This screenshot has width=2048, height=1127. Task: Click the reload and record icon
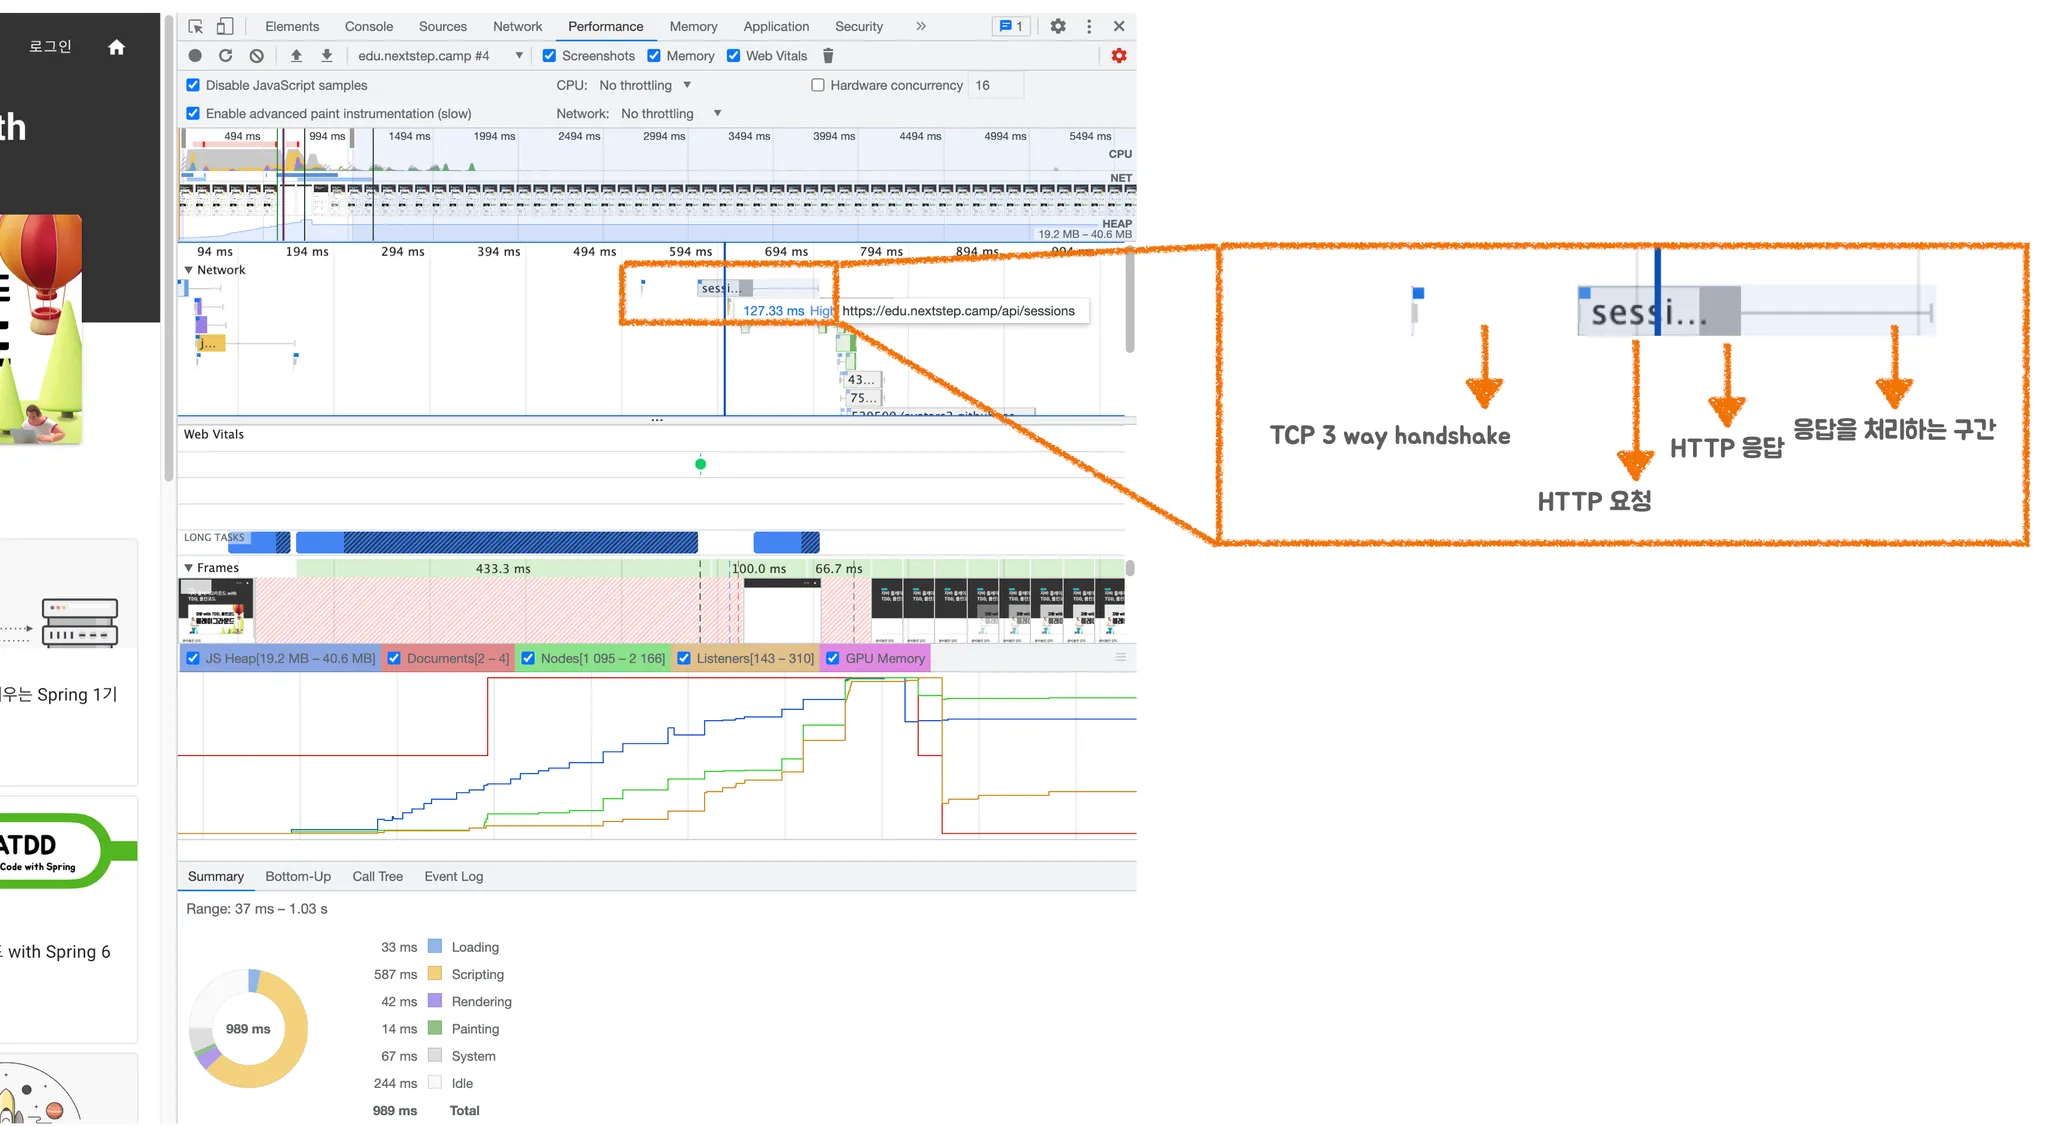point(226,56)
